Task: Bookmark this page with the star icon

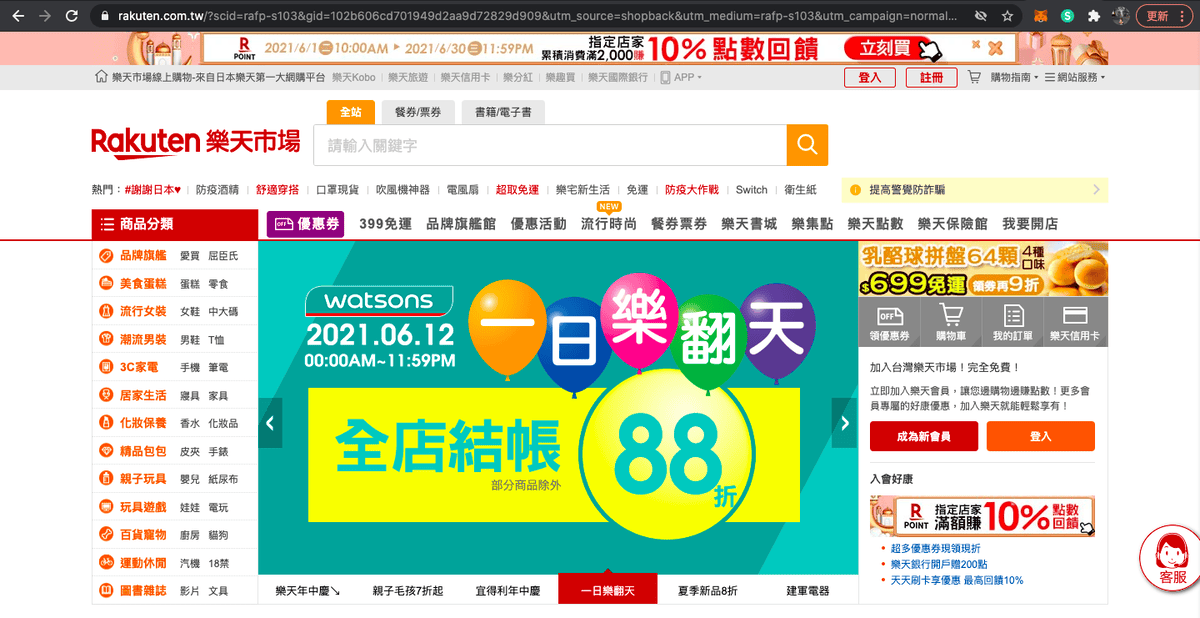Action: click(x=1007, y=16)
